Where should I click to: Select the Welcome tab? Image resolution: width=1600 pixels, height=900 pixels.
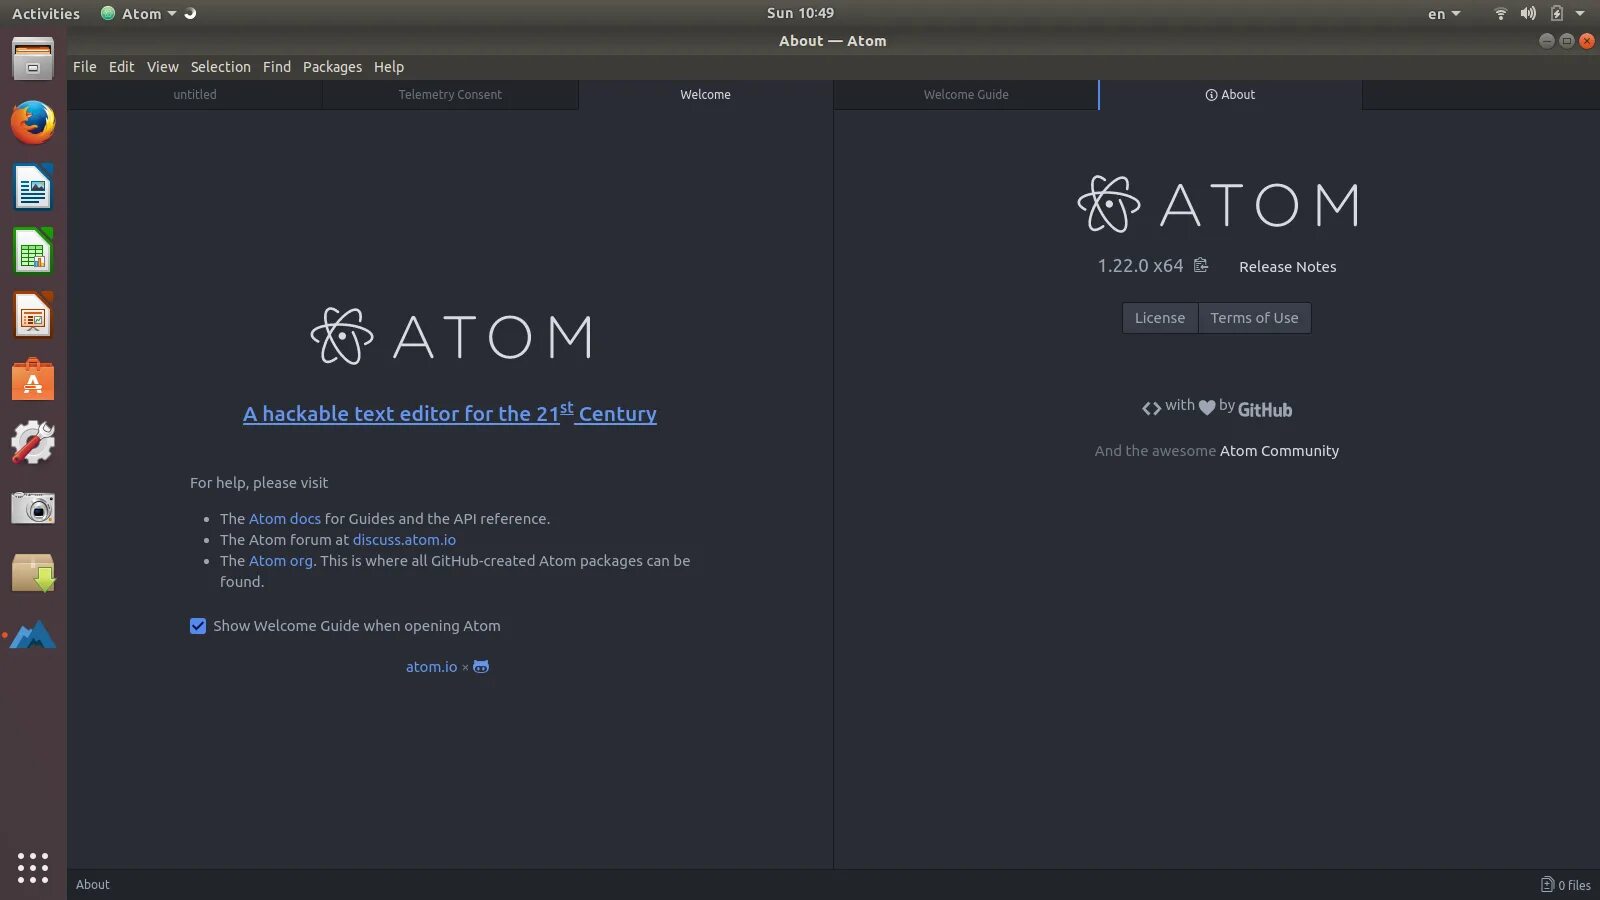[x=706, y=95]
